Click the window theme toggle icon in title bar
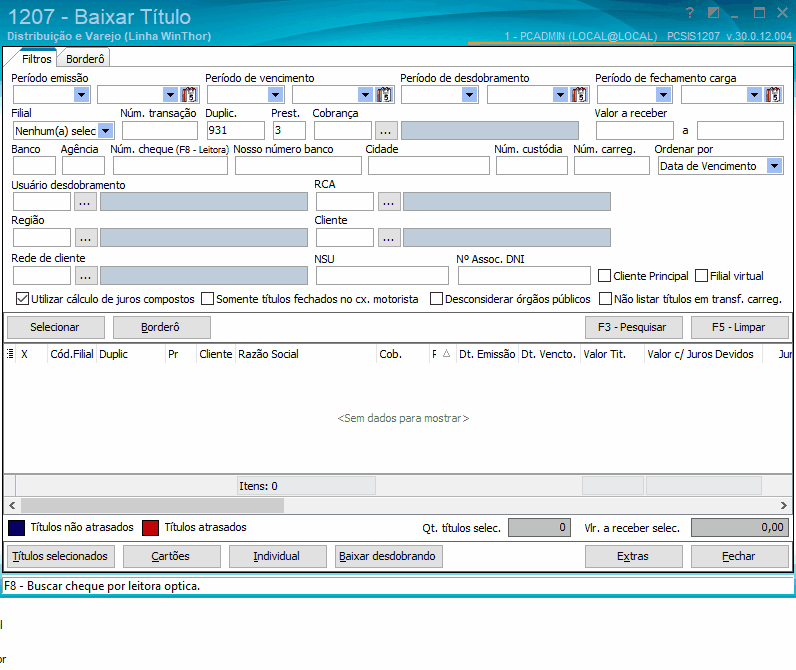The height and width of the screenshot is (670, 796). pyautogui.click(x=713, y=13)
